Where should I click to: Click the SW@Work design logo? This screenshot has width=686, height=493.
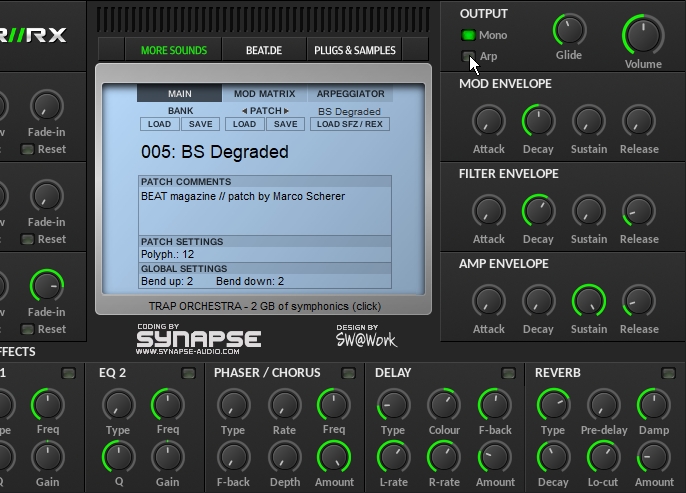point(365,337)
